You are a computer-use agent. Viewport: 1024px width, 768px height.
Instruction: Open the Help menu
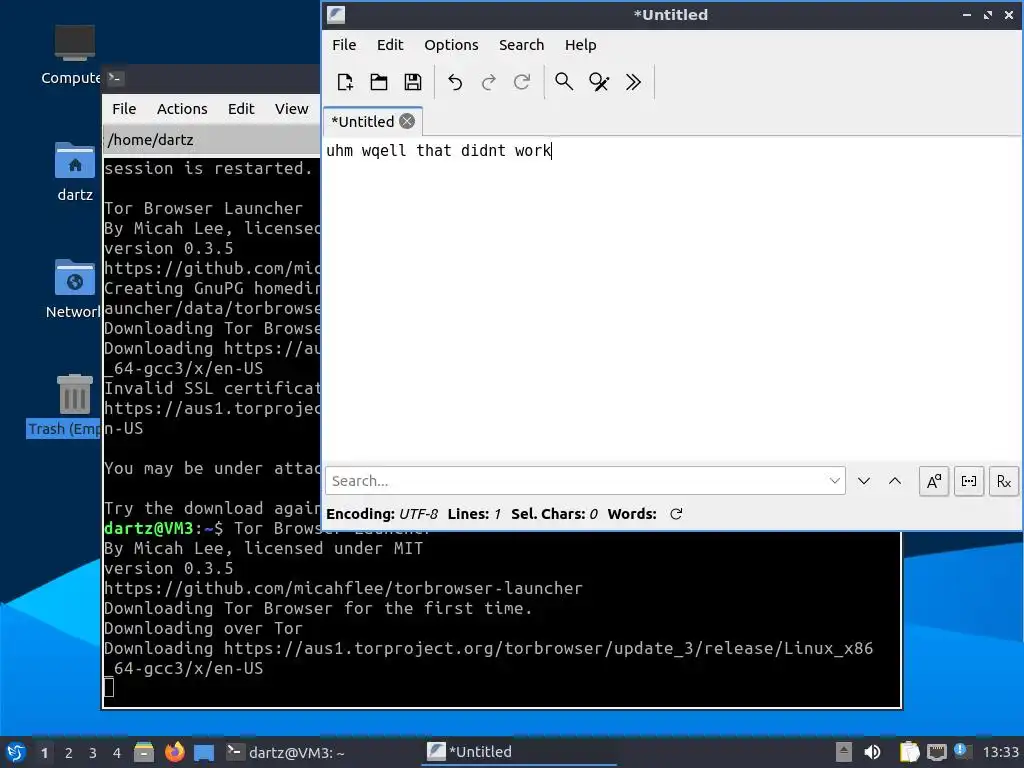pyautogui.click(x=580, y=45)
